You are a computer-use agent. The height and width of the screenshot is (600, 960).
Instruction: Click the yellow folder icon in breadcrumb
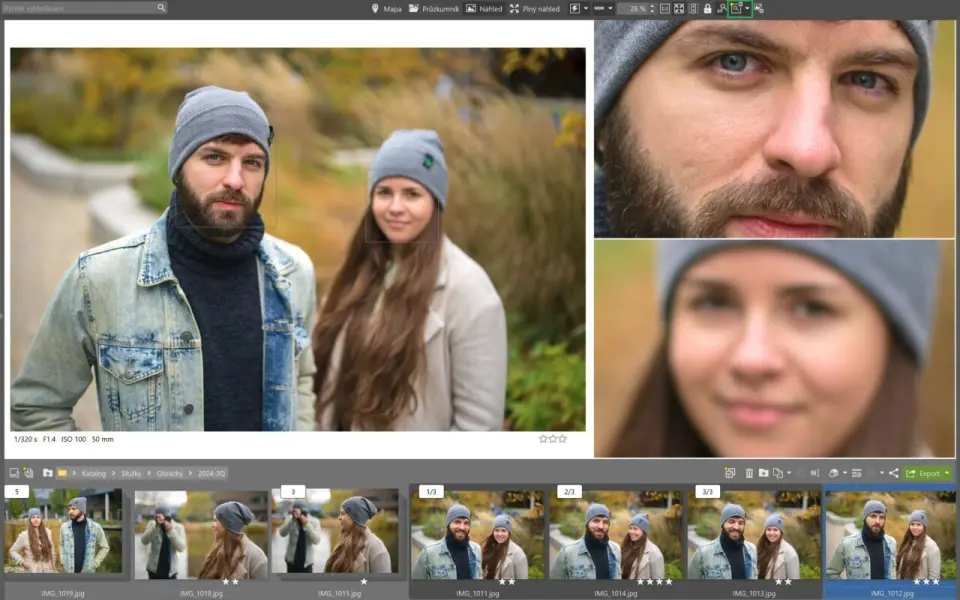(x=62, y=472)
